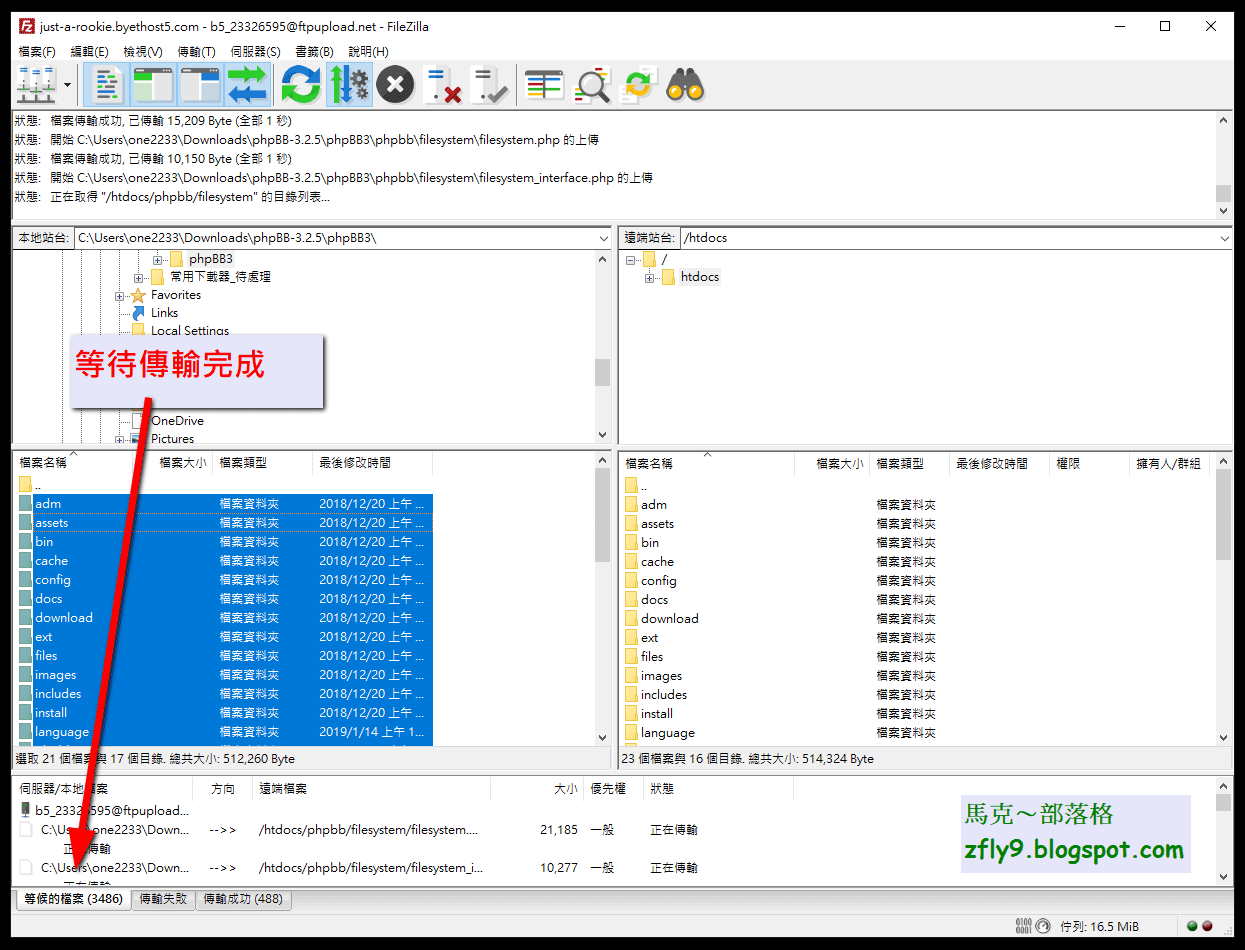Open file search with the binoculars icon
1245x950 pixels.
click(683, 84)
